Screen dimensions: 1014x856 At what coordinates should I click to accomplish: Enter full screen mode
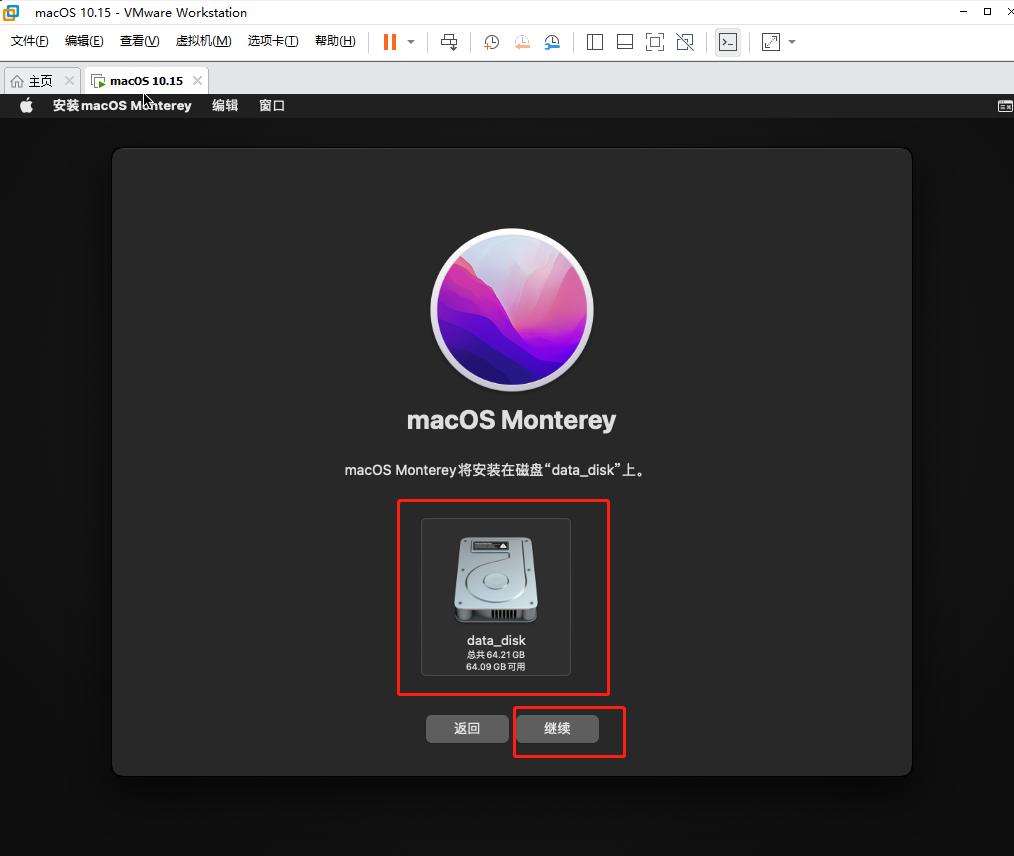[x=654, y=42]
